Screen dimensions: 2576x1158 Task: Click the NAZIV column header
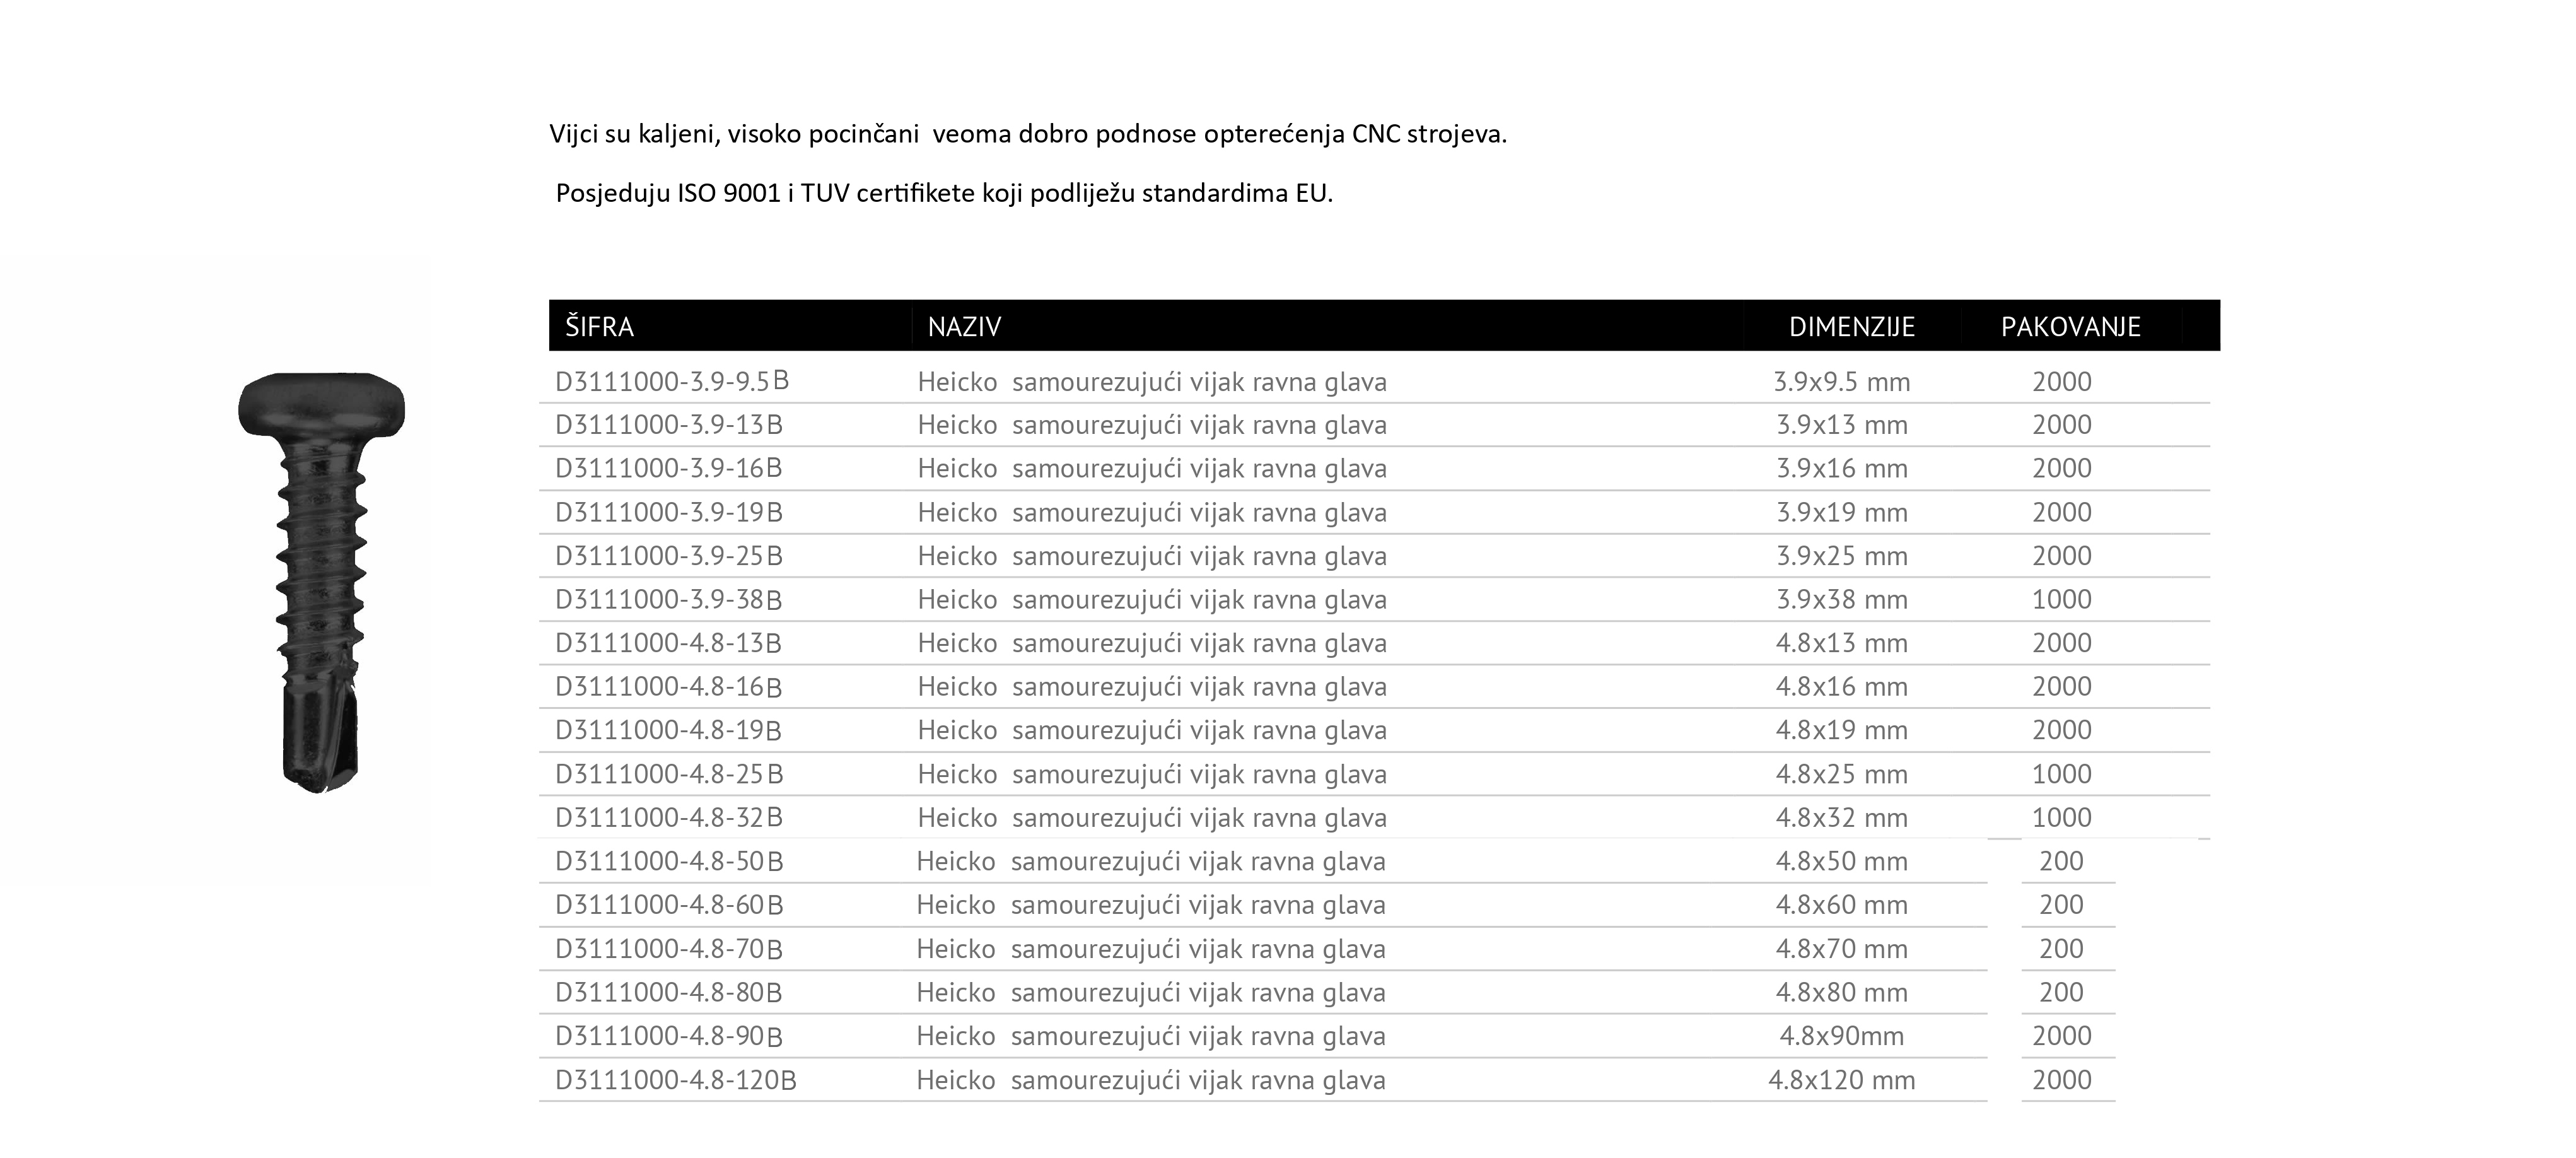(x=964, y=327)
